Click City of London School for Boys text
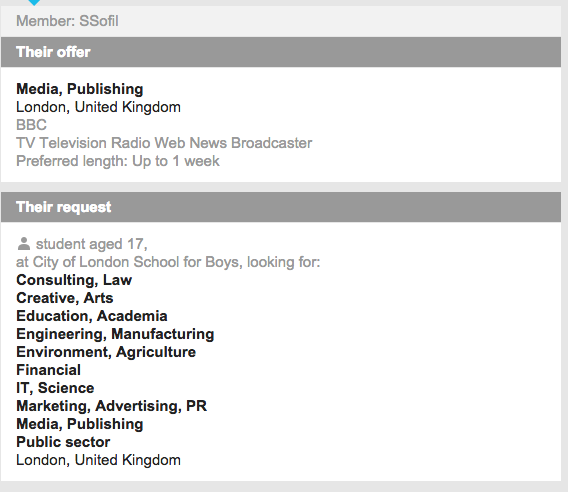 click(137, 262)
